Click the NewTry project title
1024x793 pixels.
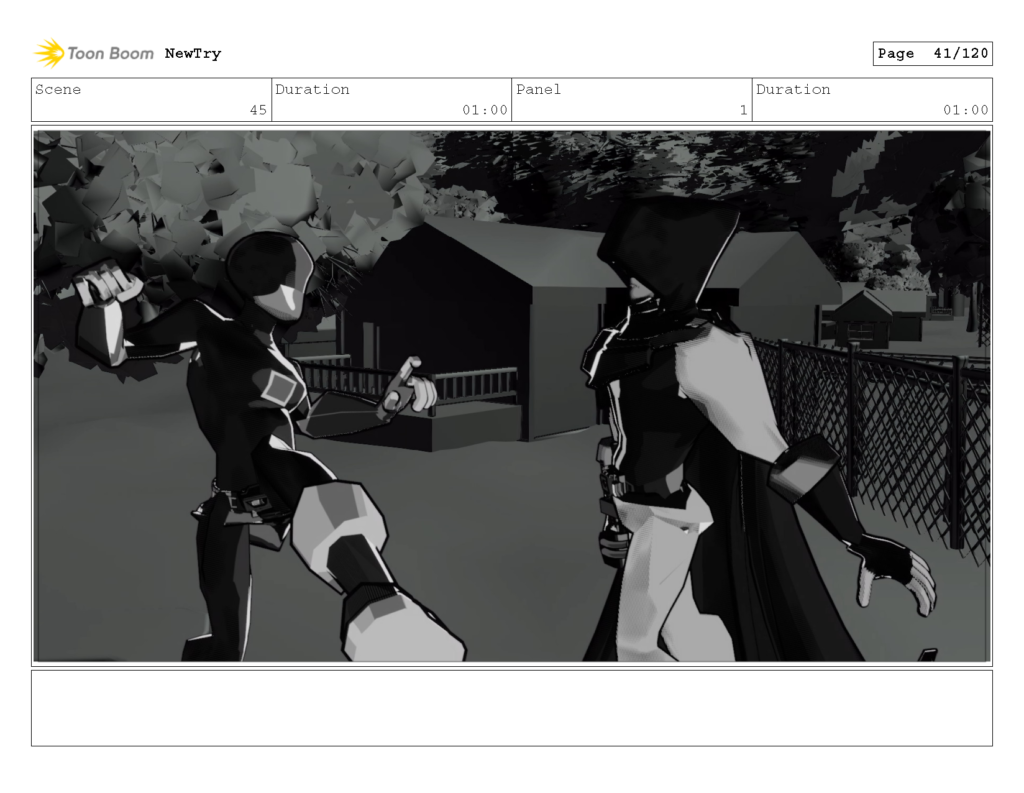pyautogui.click(x=192, y=53)
